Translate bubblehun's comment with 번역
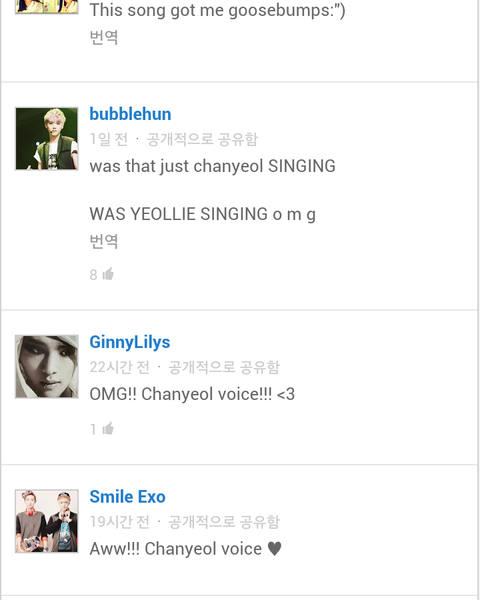 pyautogui.click(x=104, y=241)
